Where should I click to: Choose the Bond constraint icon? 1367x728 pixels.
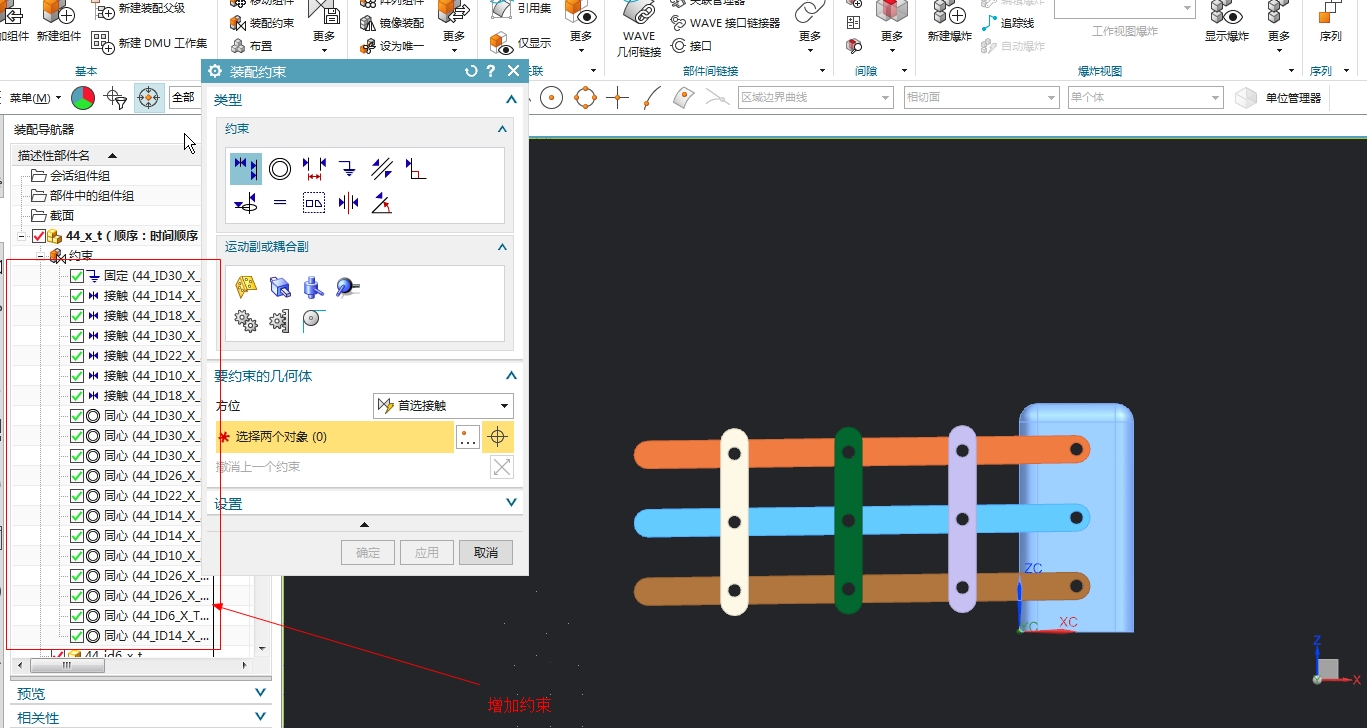[x=314, y=203]
